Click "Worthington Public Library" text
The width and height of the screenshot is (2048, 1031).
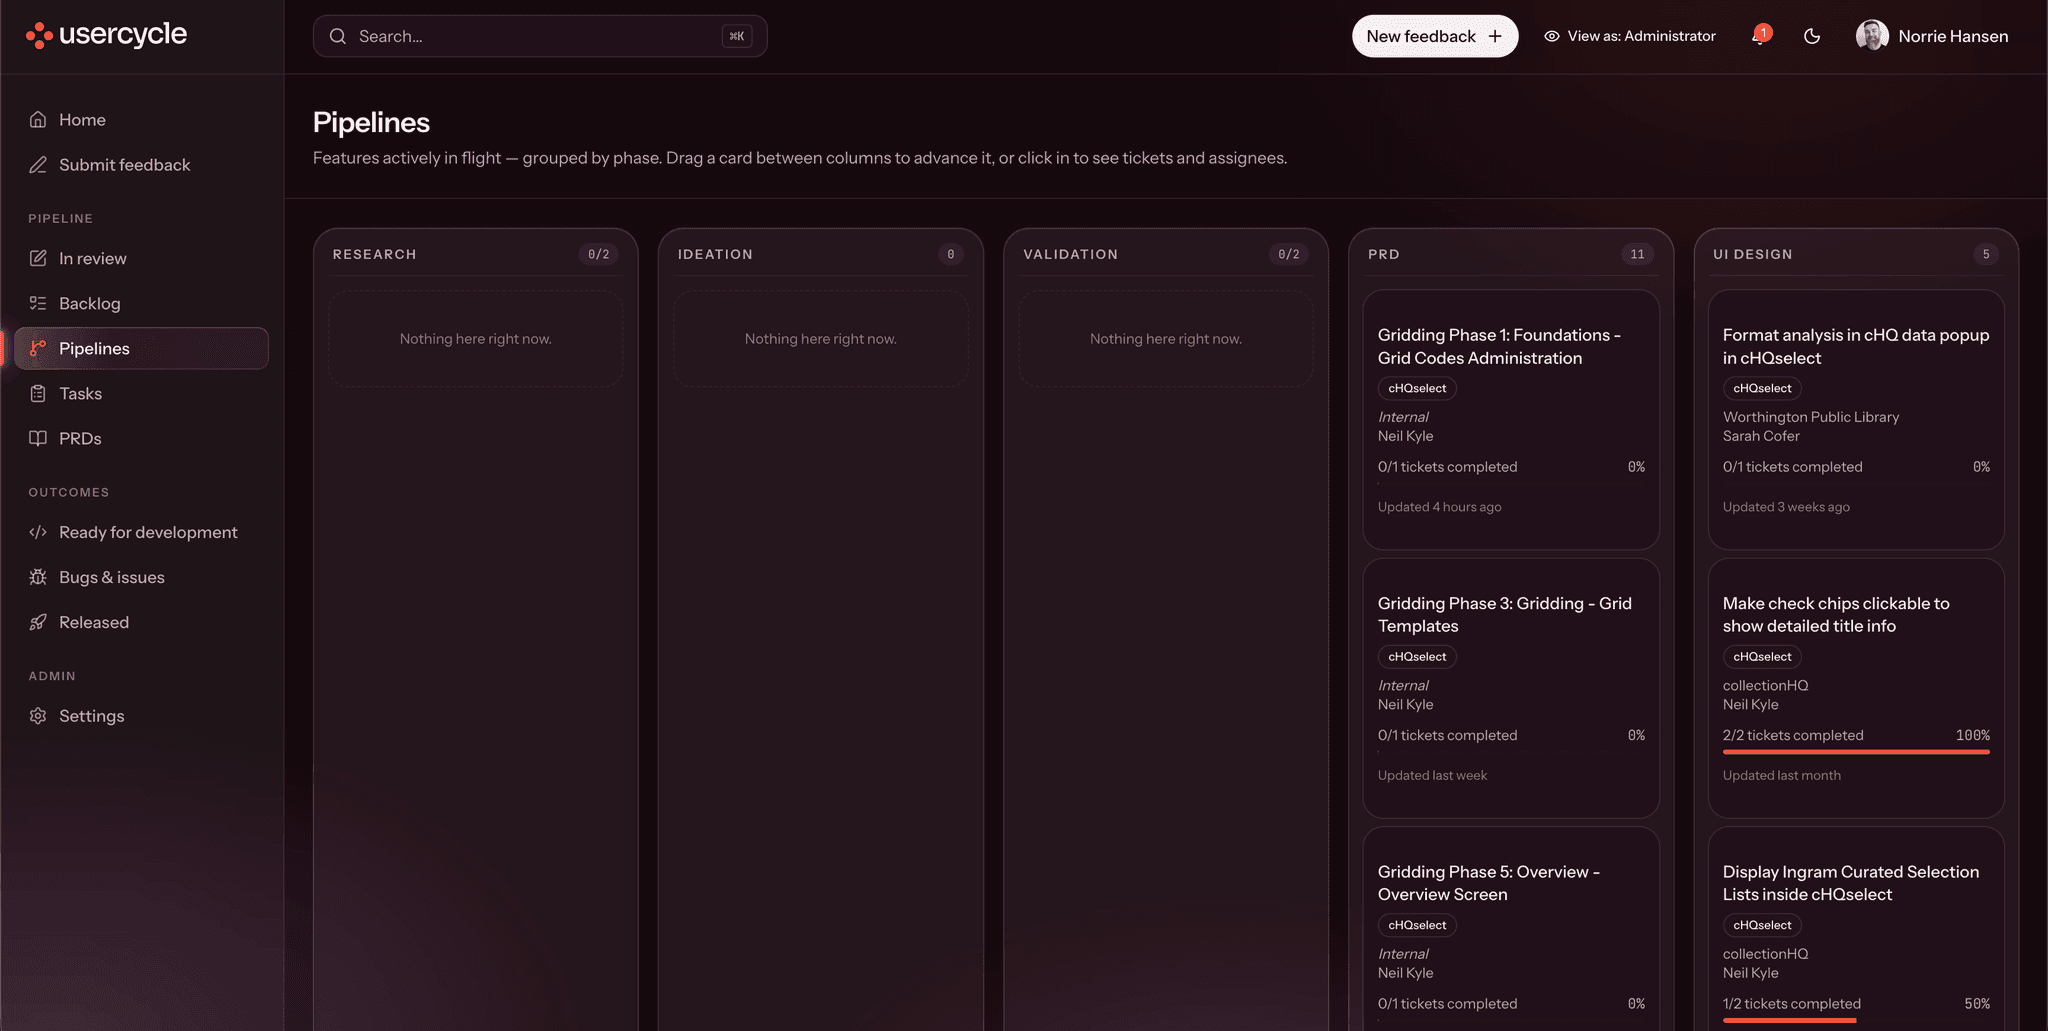[x=1811, y=418]
